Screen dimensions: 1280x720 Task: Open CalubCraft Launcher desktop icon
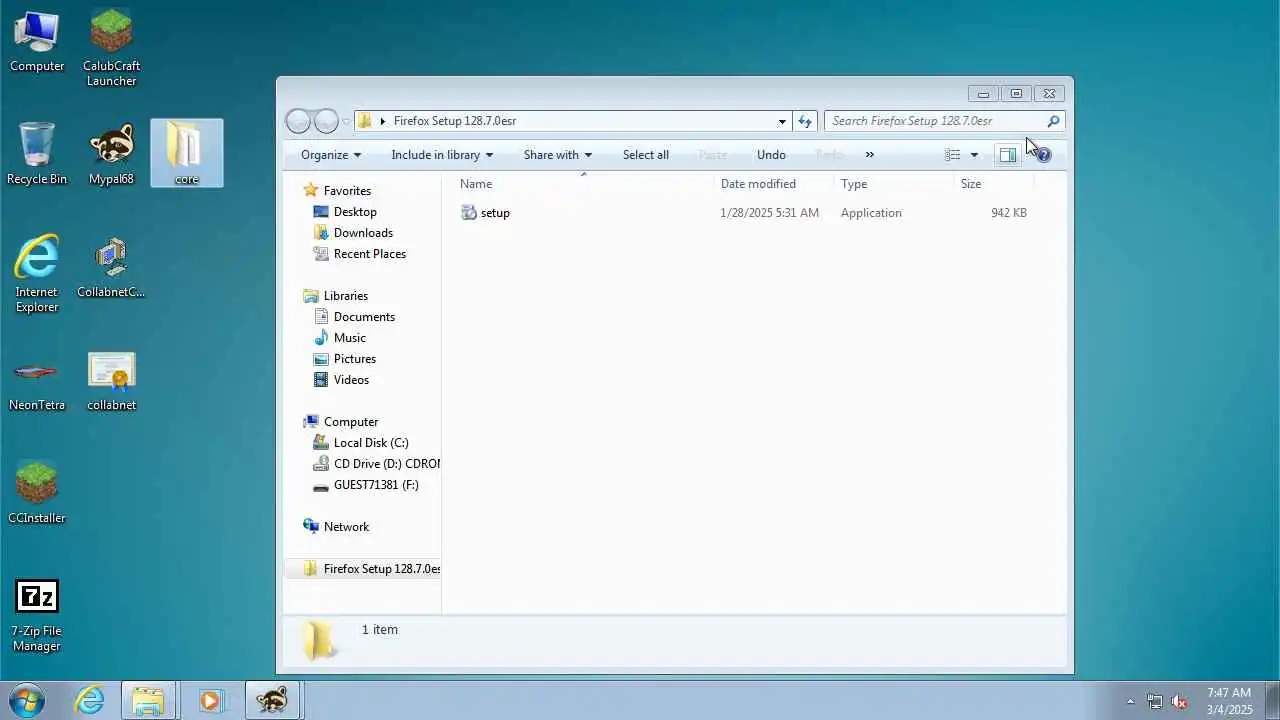(111, 48)
